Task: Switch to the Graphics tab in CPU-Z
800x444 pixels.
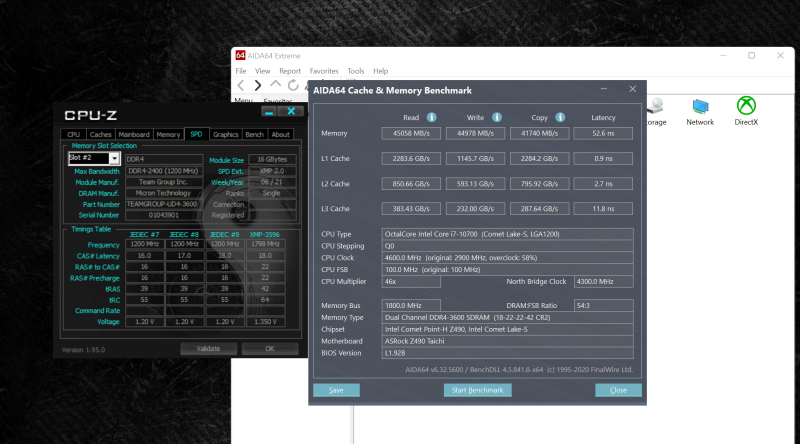Action: 226,134
